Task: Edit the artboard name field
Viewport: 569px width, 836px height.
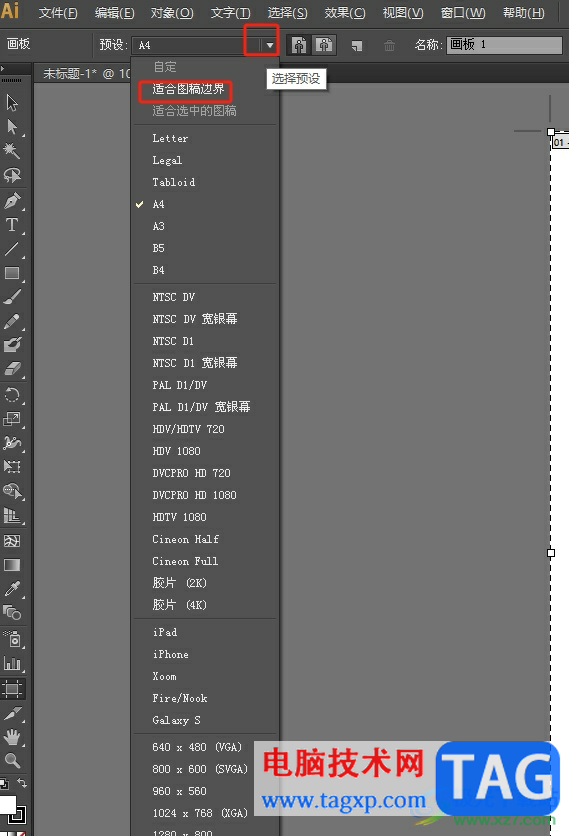Action: click(504, 45)
